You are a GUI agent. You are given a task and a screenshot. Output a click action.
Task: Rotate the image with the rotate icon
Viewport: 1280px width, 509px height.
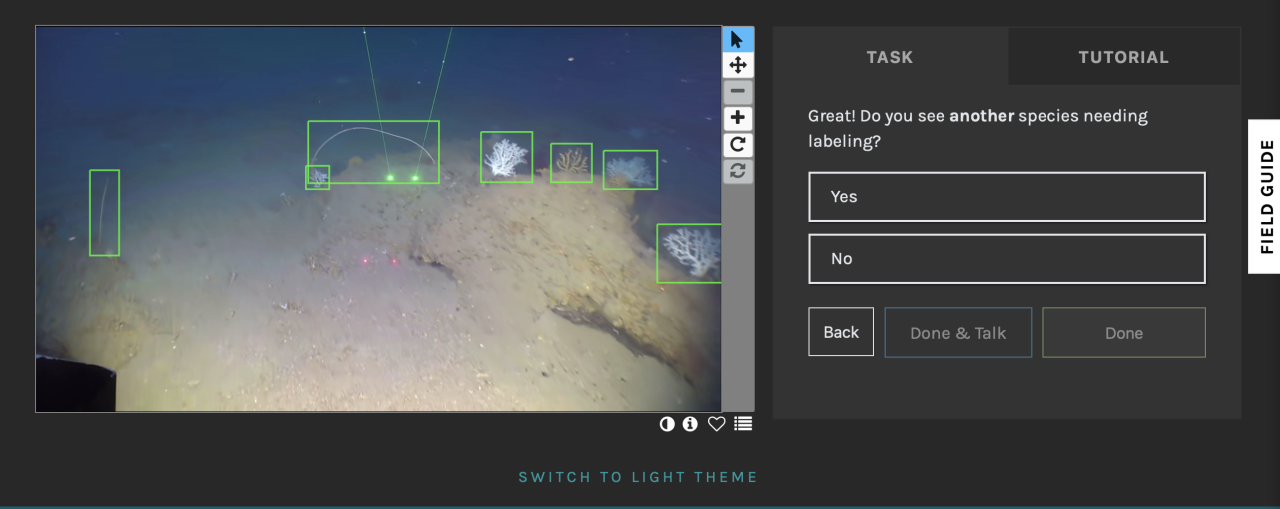click(737, 144)
